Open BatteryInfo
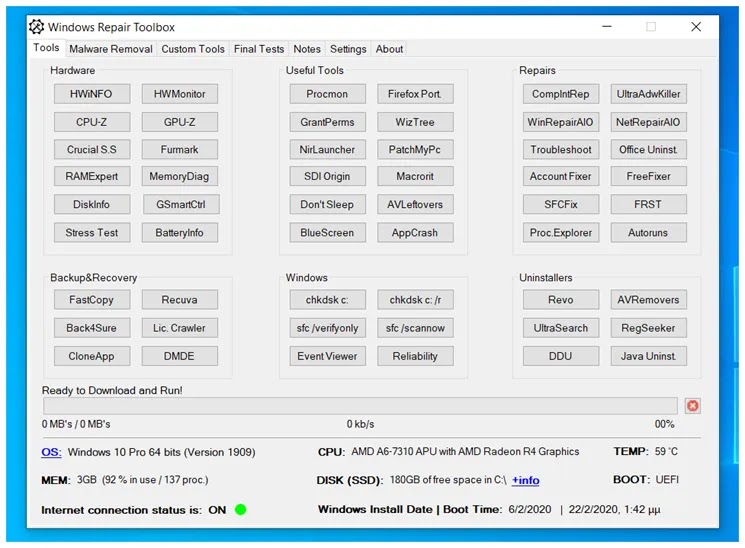The height and width of the screenshot is (548, 745). (180, 233)
